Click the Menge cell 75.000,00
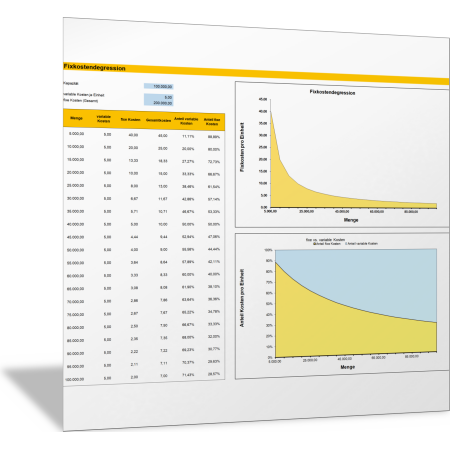Image resolution: width=450 pixels, height=450 pixels. (76, 315)
